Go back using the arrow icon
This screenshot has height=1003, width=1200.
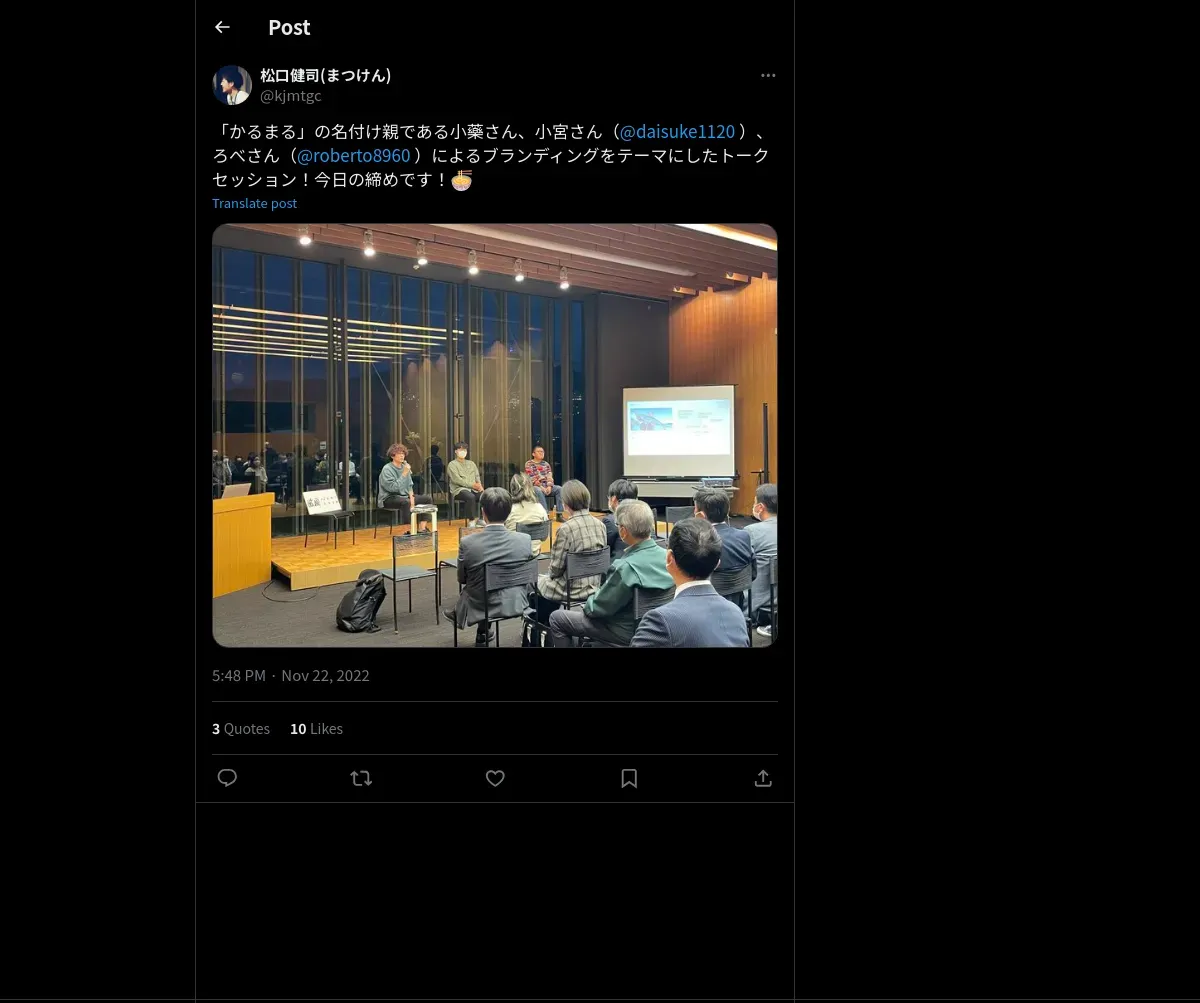pyautogui.click(x=222, y=27)
